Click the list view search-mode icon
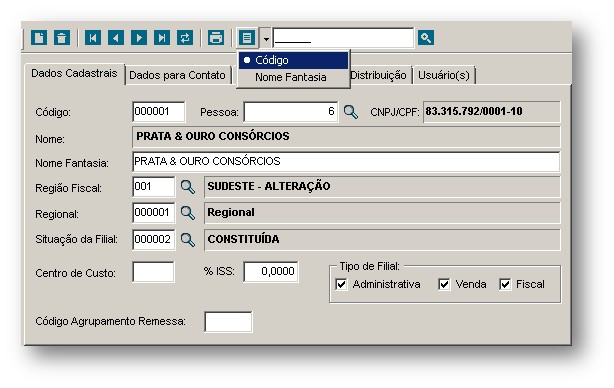Image resolution: width=614 pixels, height=388 pixels. (247, 38)
